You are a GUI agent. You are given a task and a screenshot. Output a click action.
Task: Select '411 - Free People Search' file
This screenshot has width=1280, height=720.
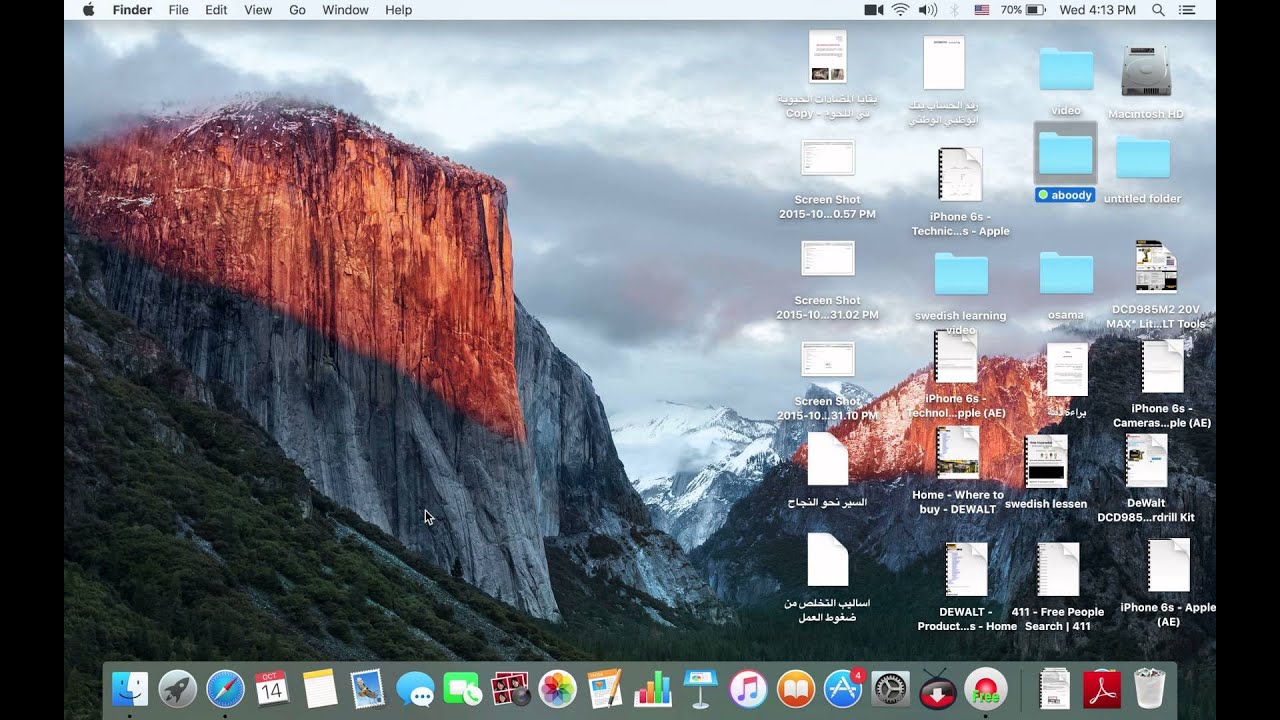click(x=1058, y=569)
